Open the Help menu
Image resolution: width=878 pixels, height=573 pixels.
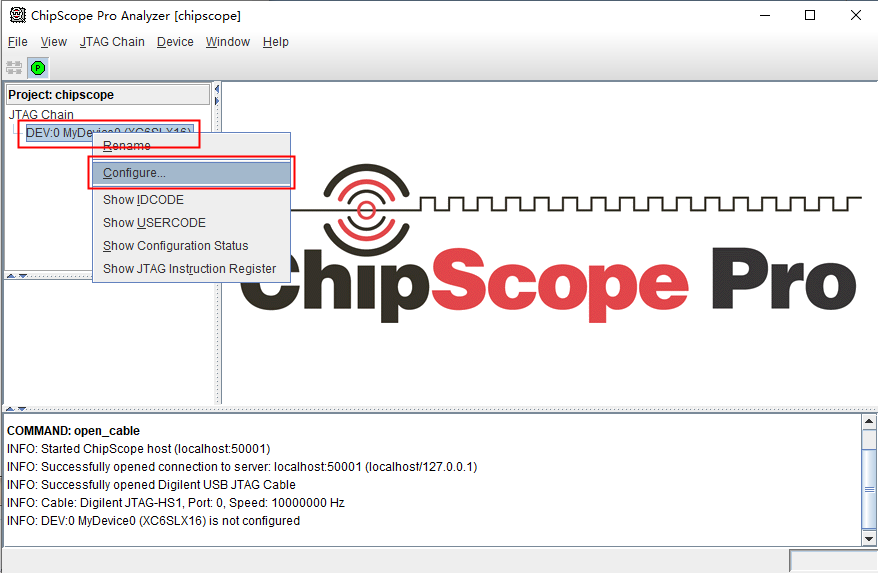[275, 42]
